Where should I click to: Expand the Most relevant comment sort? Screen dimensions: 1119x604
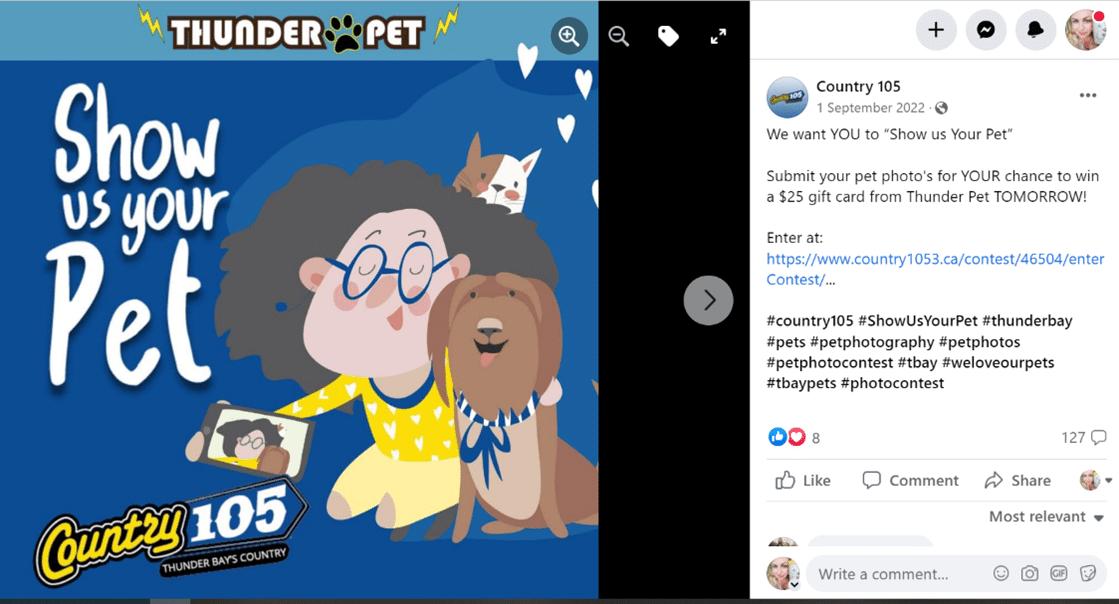(x=1045, y=517)
